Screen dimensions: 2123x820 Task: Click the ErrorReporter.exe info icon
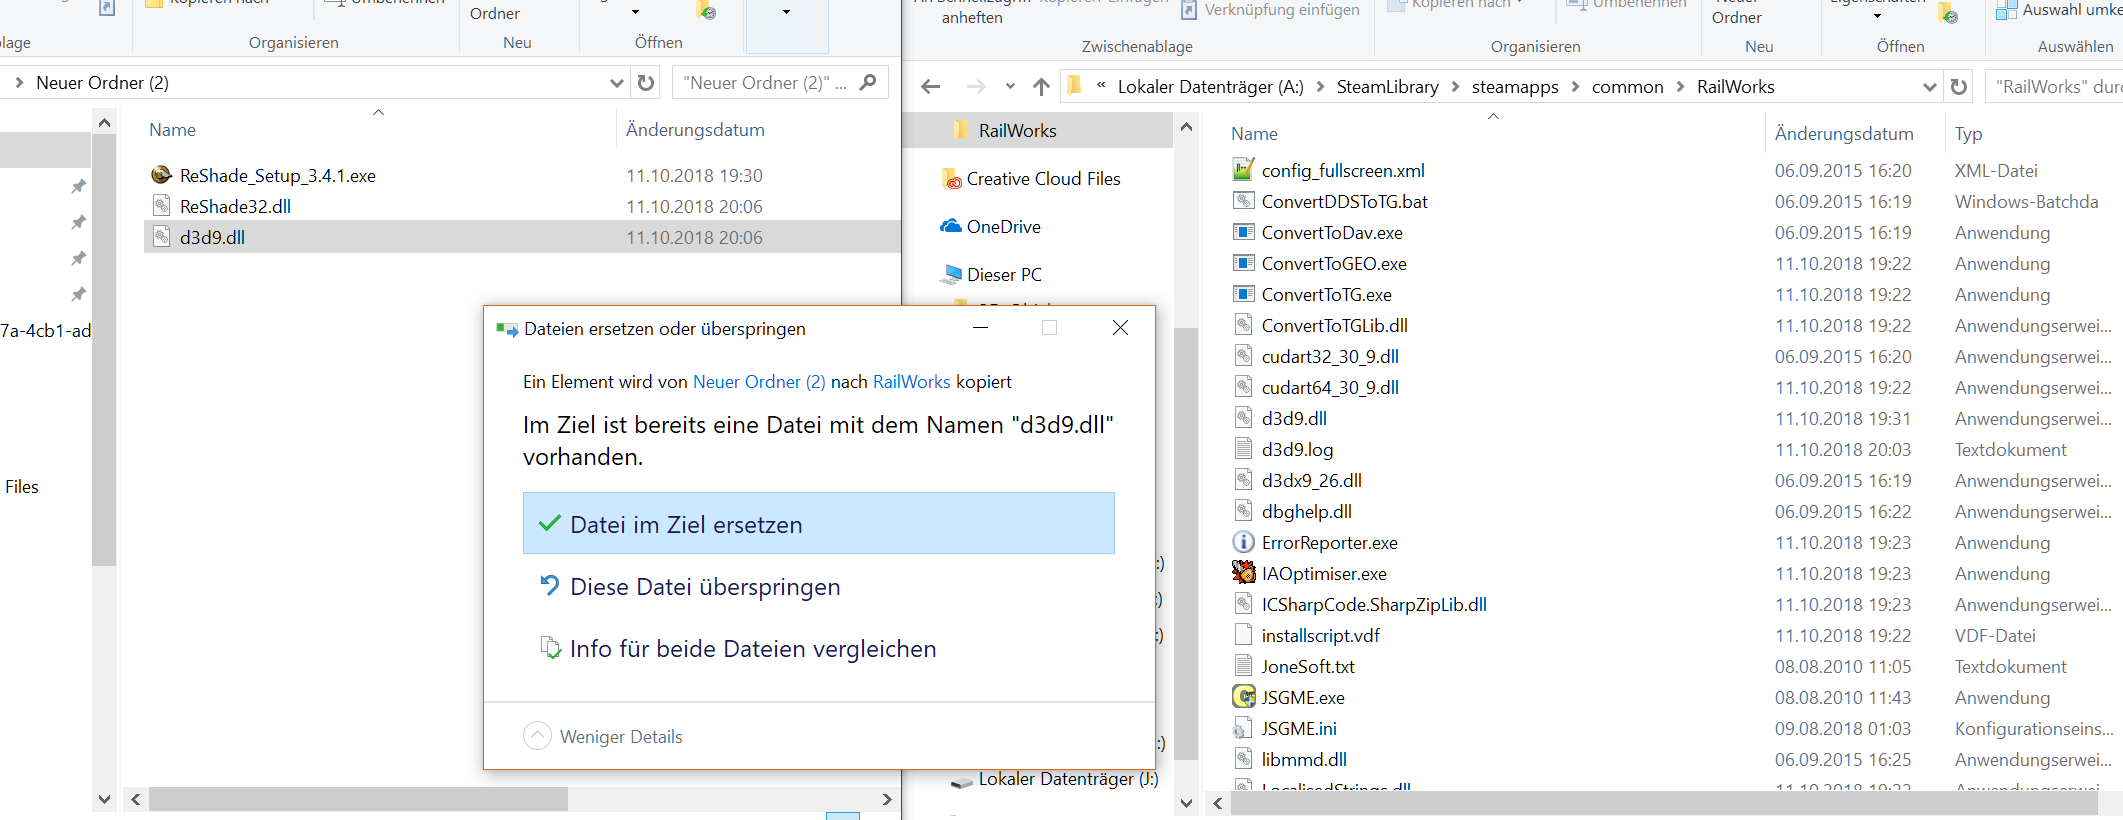point(1243,542)
